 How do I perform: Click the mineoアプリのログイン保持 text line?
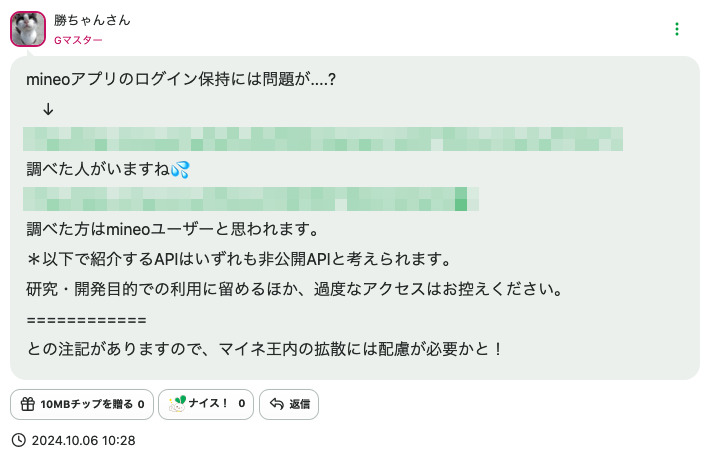(180, 79)
